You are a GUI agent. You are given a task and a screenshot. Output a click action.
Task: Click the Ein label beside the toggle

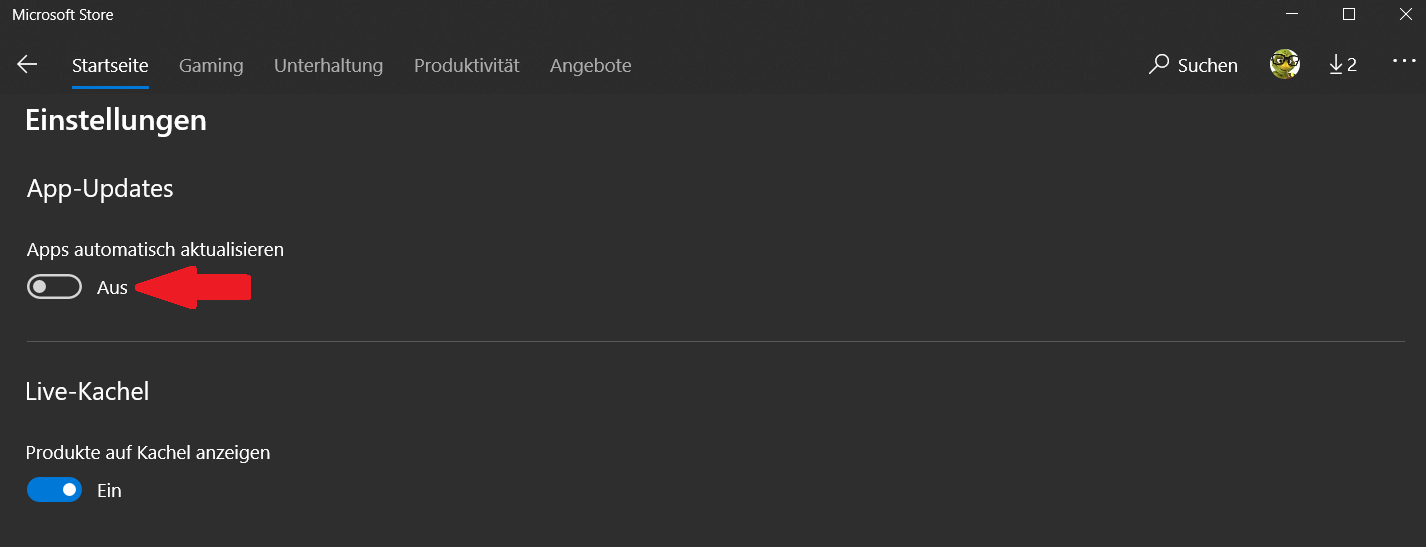[x=109, y=490]
